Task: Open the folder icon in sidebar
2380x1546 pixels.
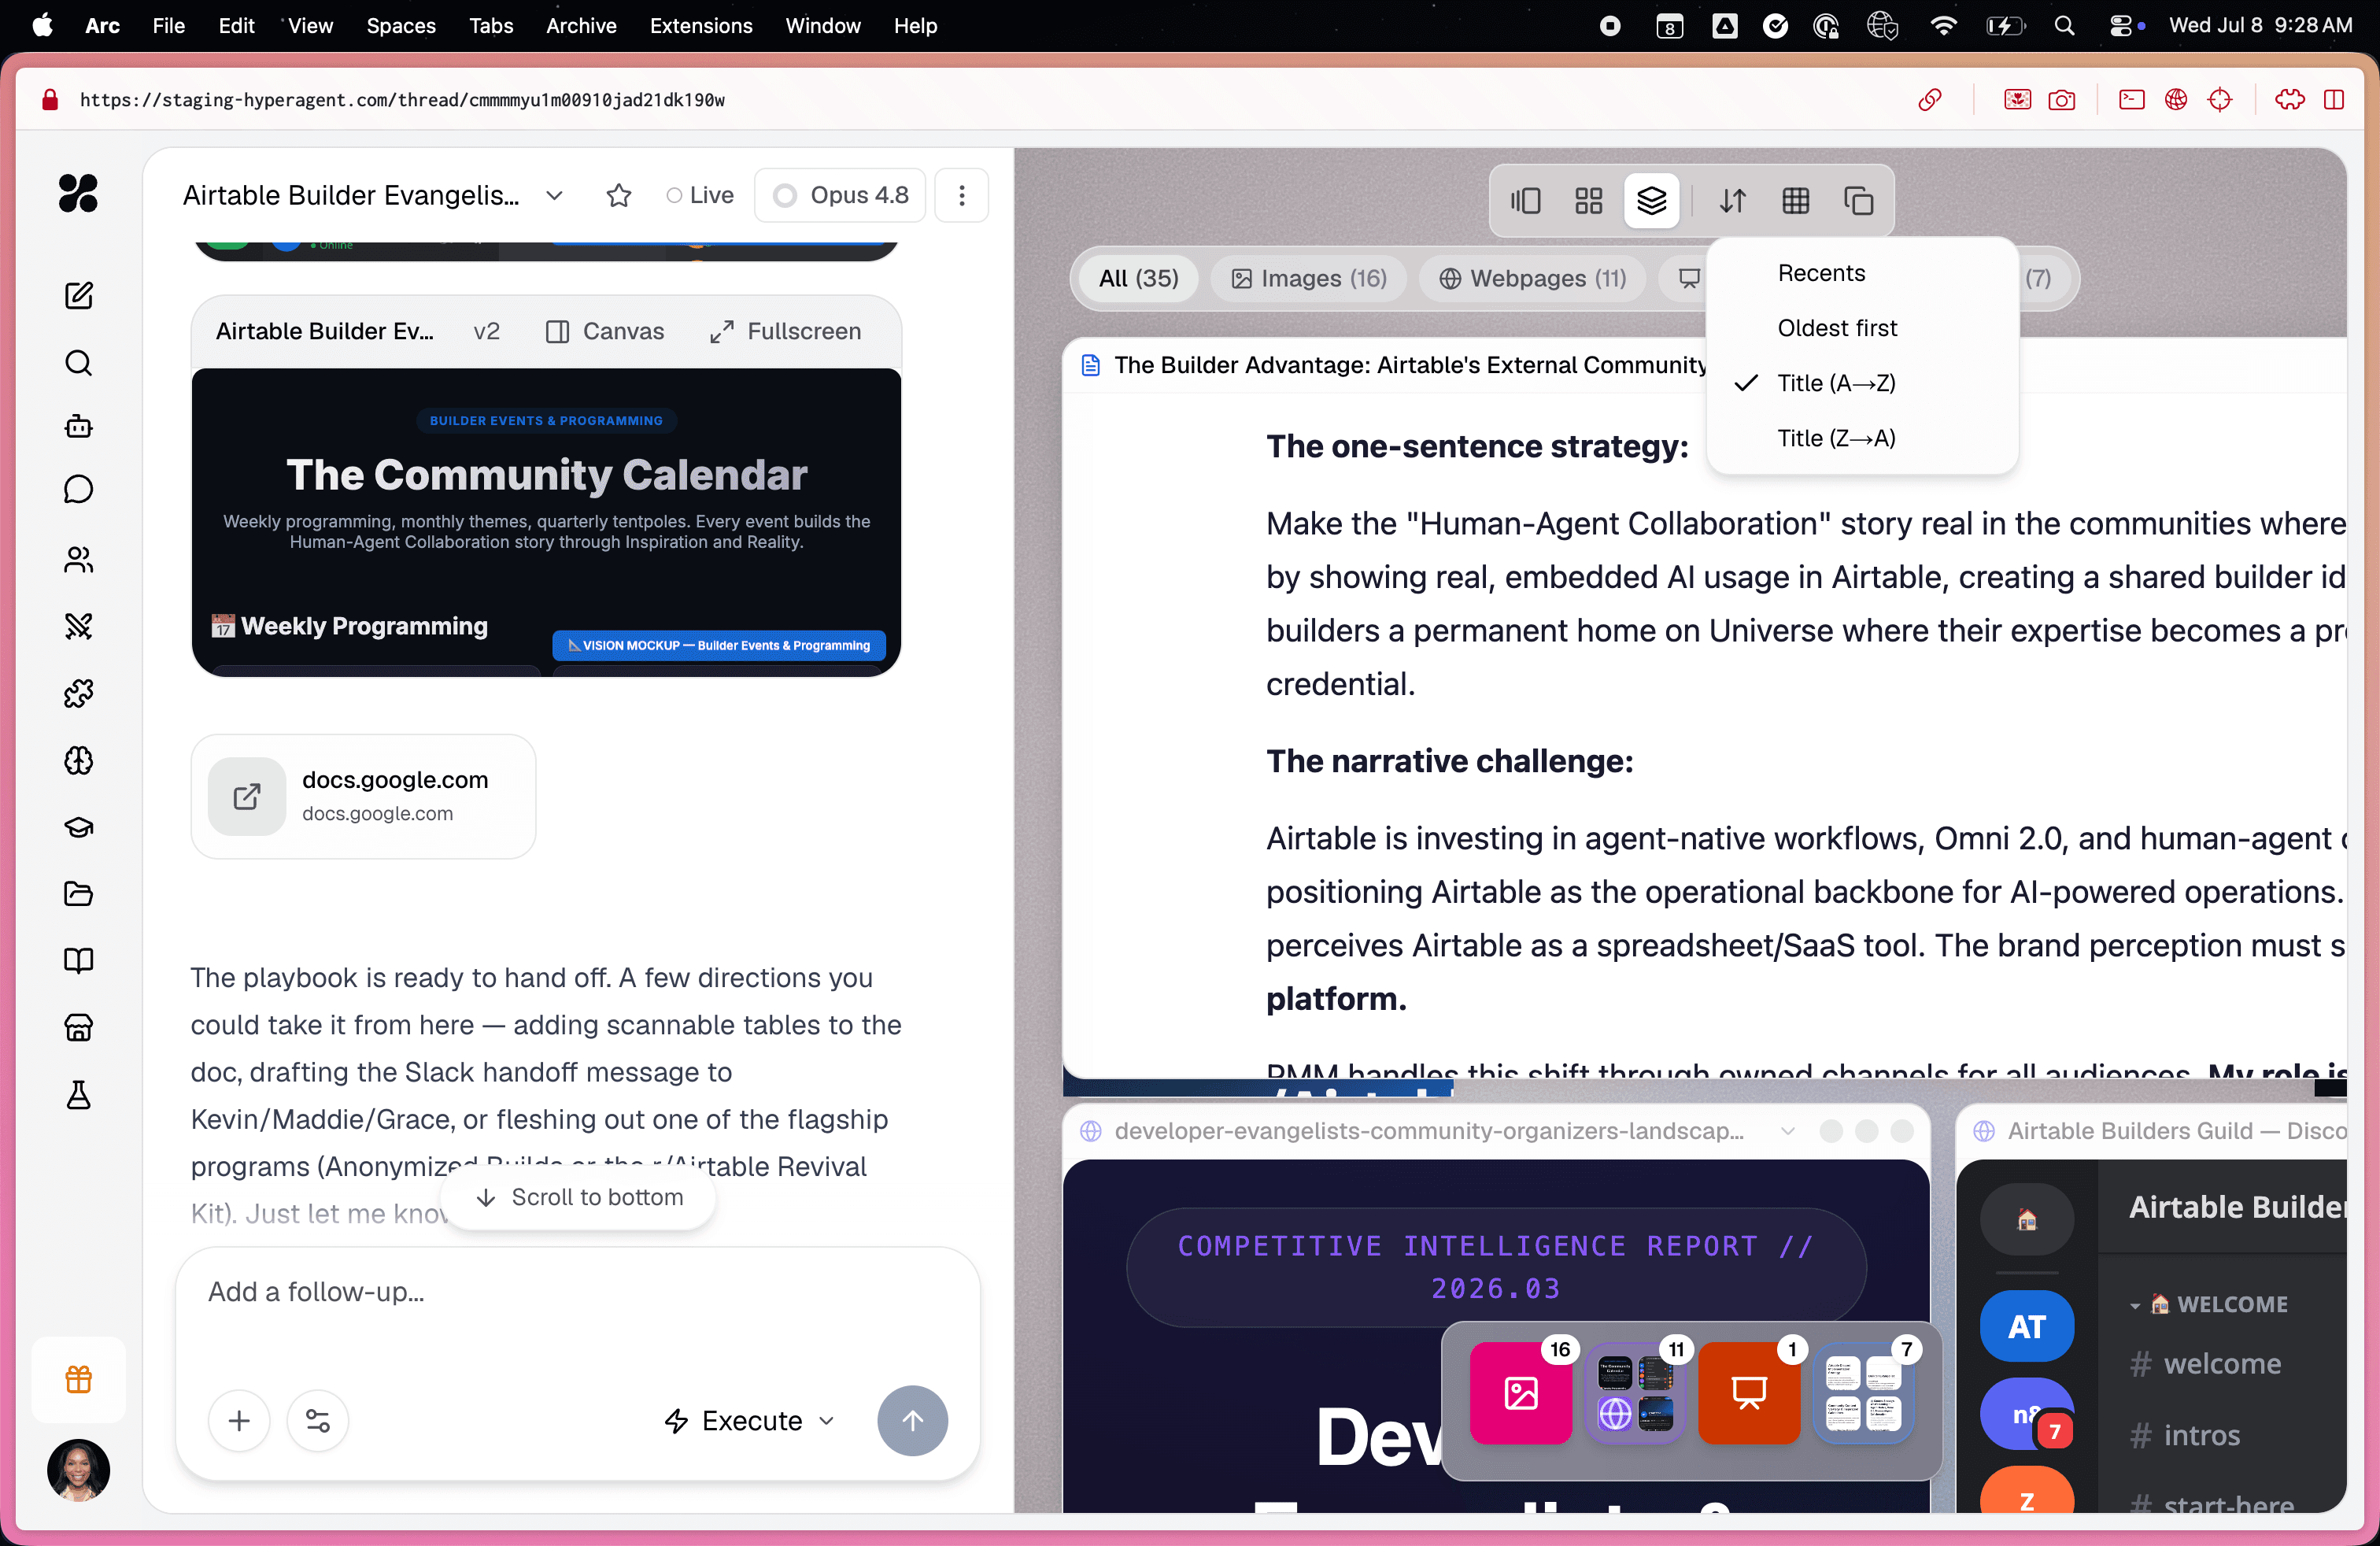Action: coord(78,893)
